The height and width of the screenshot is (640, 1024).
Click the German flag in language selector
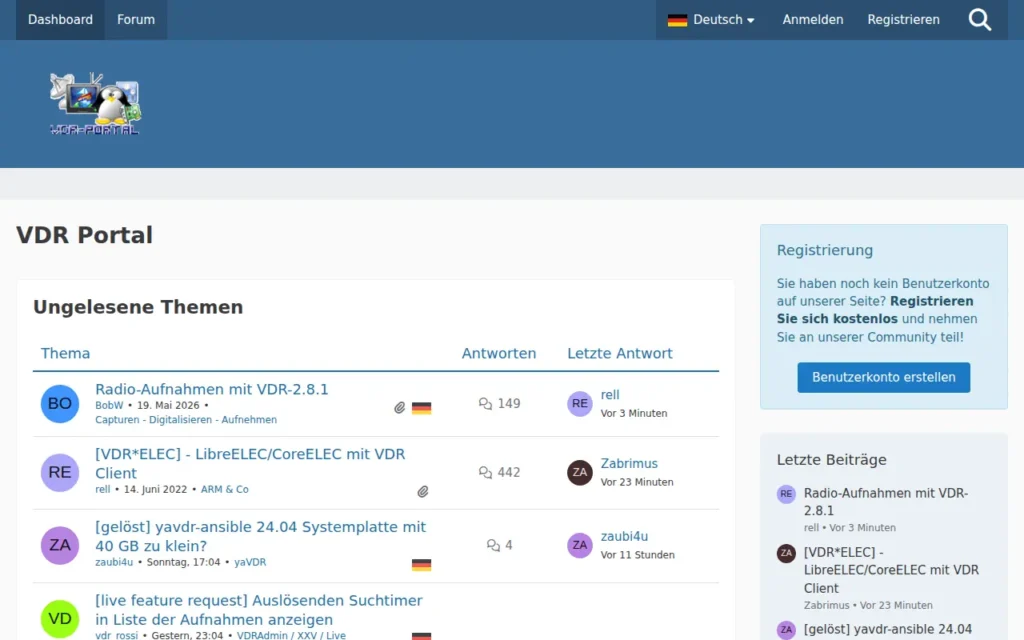677,20
